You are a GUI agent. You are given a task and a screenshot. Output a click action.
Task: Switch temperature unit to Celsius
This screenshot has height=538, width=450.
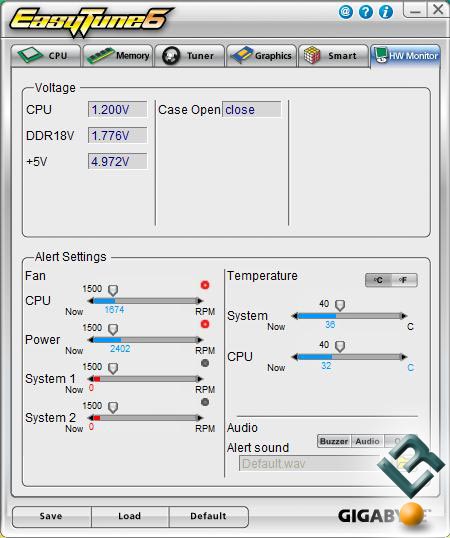[379, 280]
